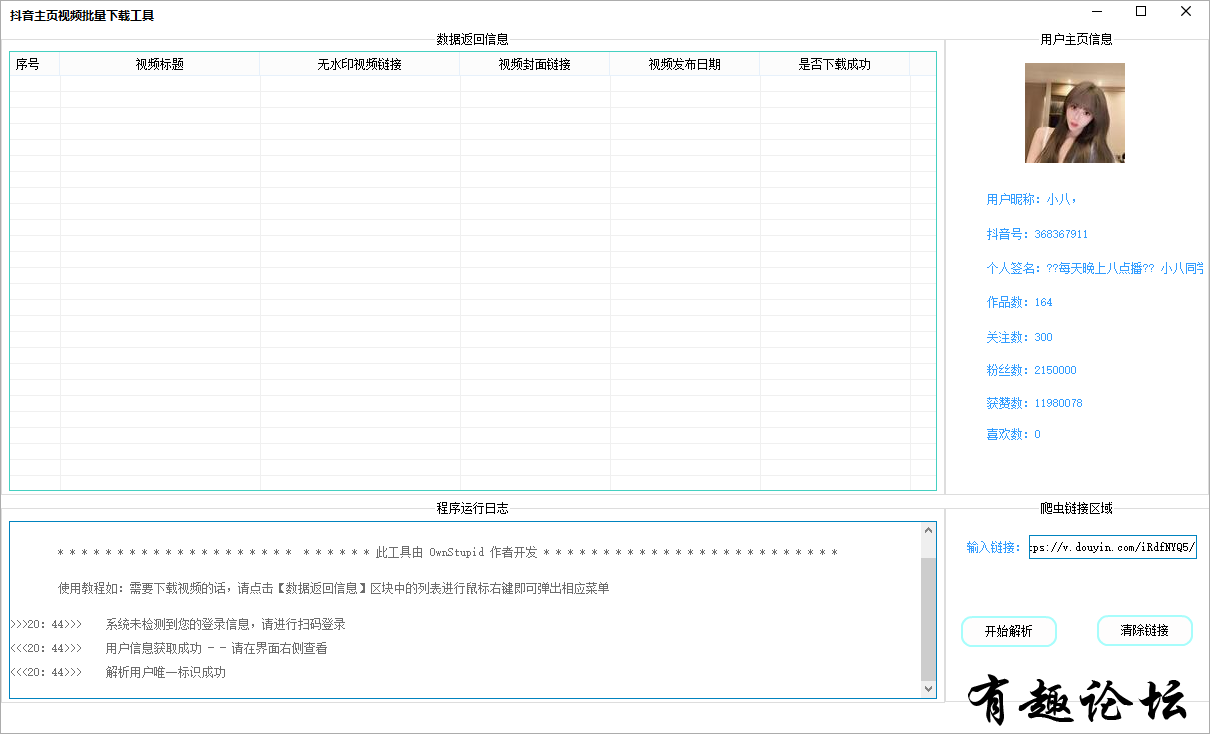Select the 无水印视频链接 column header
The width and height of the screenshot is (1210, 734).
pos(360,64)
